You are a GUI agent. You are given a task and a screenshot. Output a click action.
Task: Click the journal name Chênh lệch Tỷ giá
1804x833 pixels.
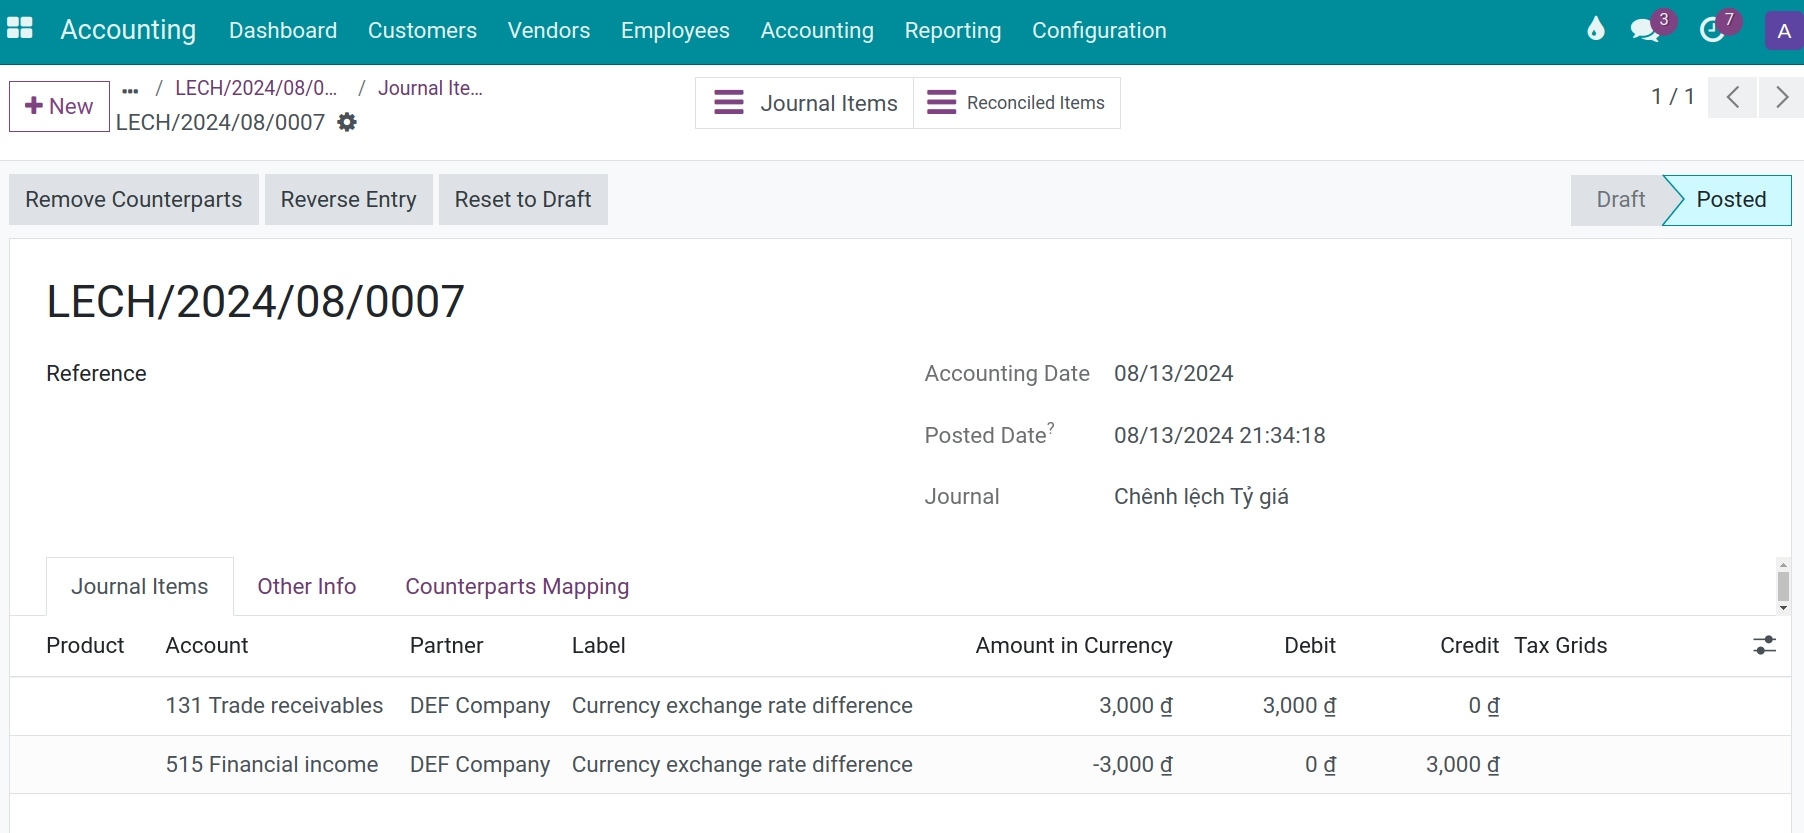(x=1201, y=497)
